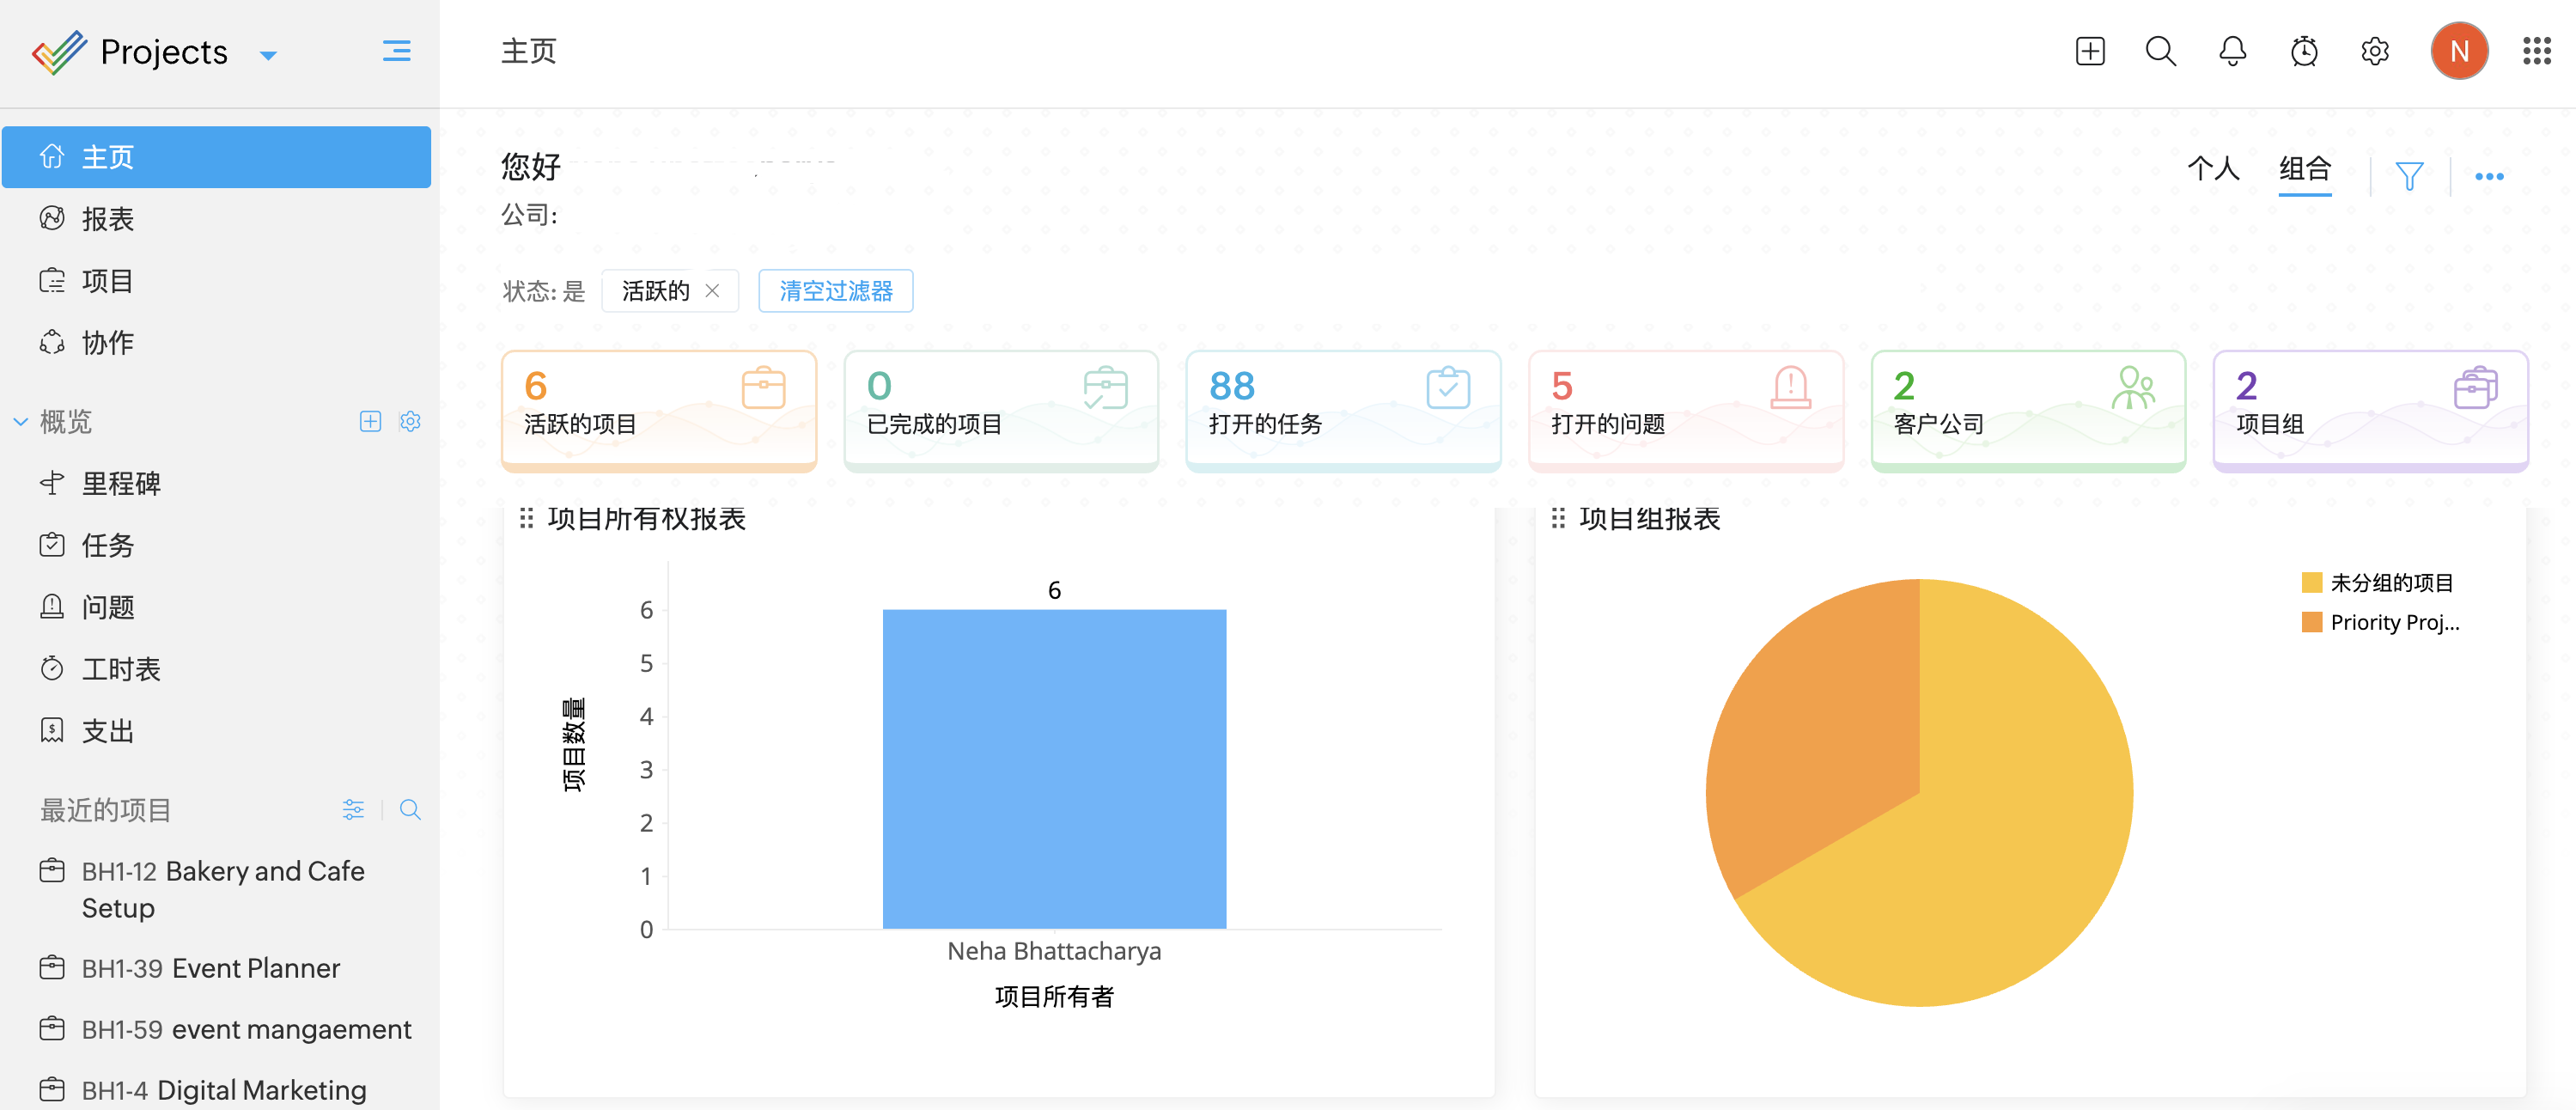The height and width of the screenshot is (1110, 2576).
Task: Click the filter funnel icon
Action: [2409, 176]
